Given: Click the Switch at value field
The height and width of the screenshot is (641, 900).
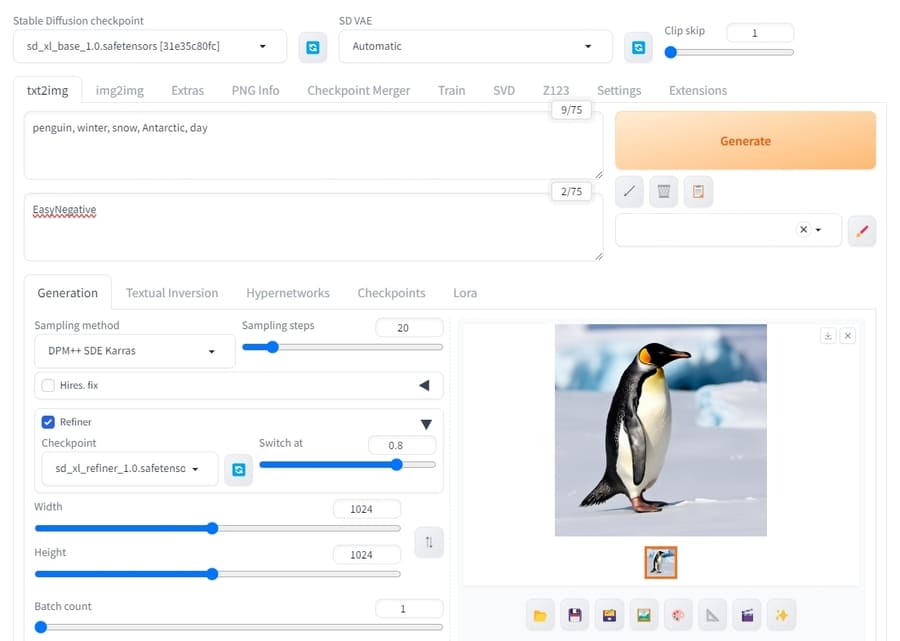Looking at the screenshot, I should [x=402, y=445].
